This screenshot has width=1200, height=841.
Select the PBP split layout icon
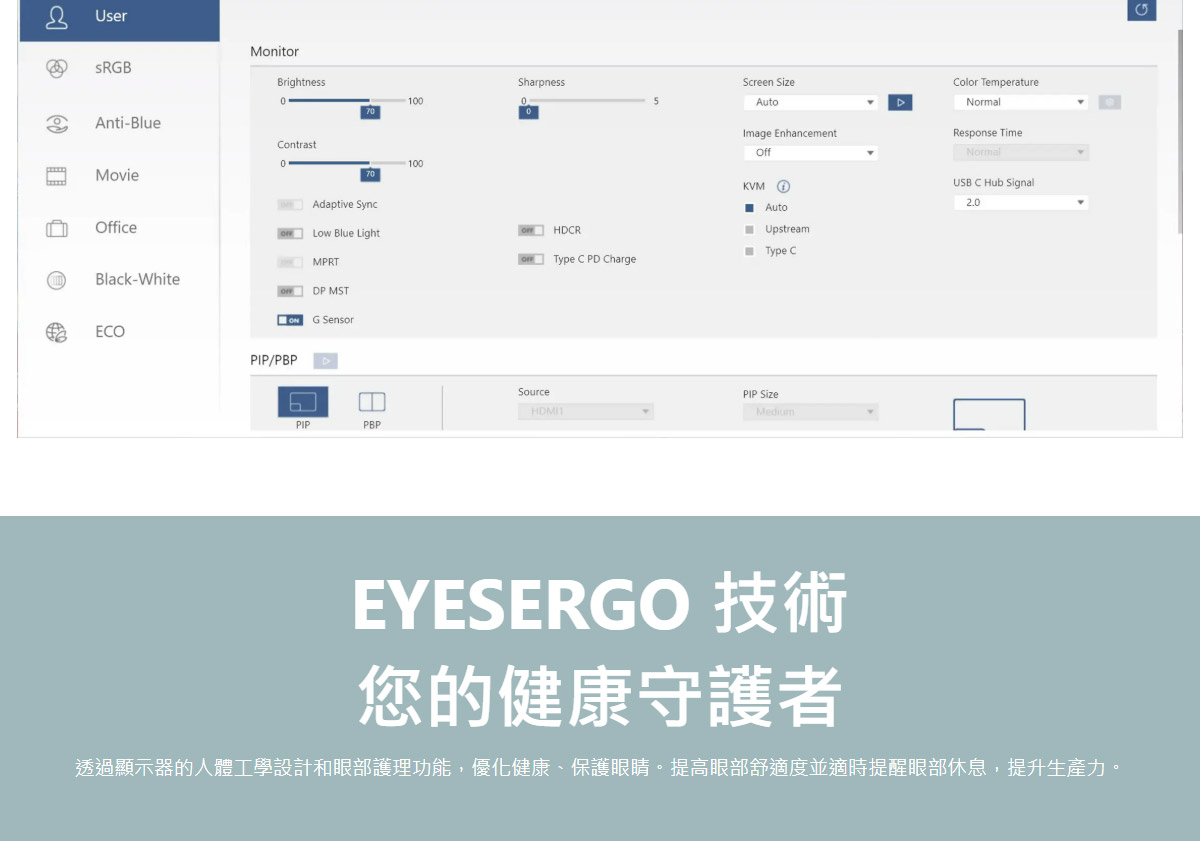[x=372, y=402]
